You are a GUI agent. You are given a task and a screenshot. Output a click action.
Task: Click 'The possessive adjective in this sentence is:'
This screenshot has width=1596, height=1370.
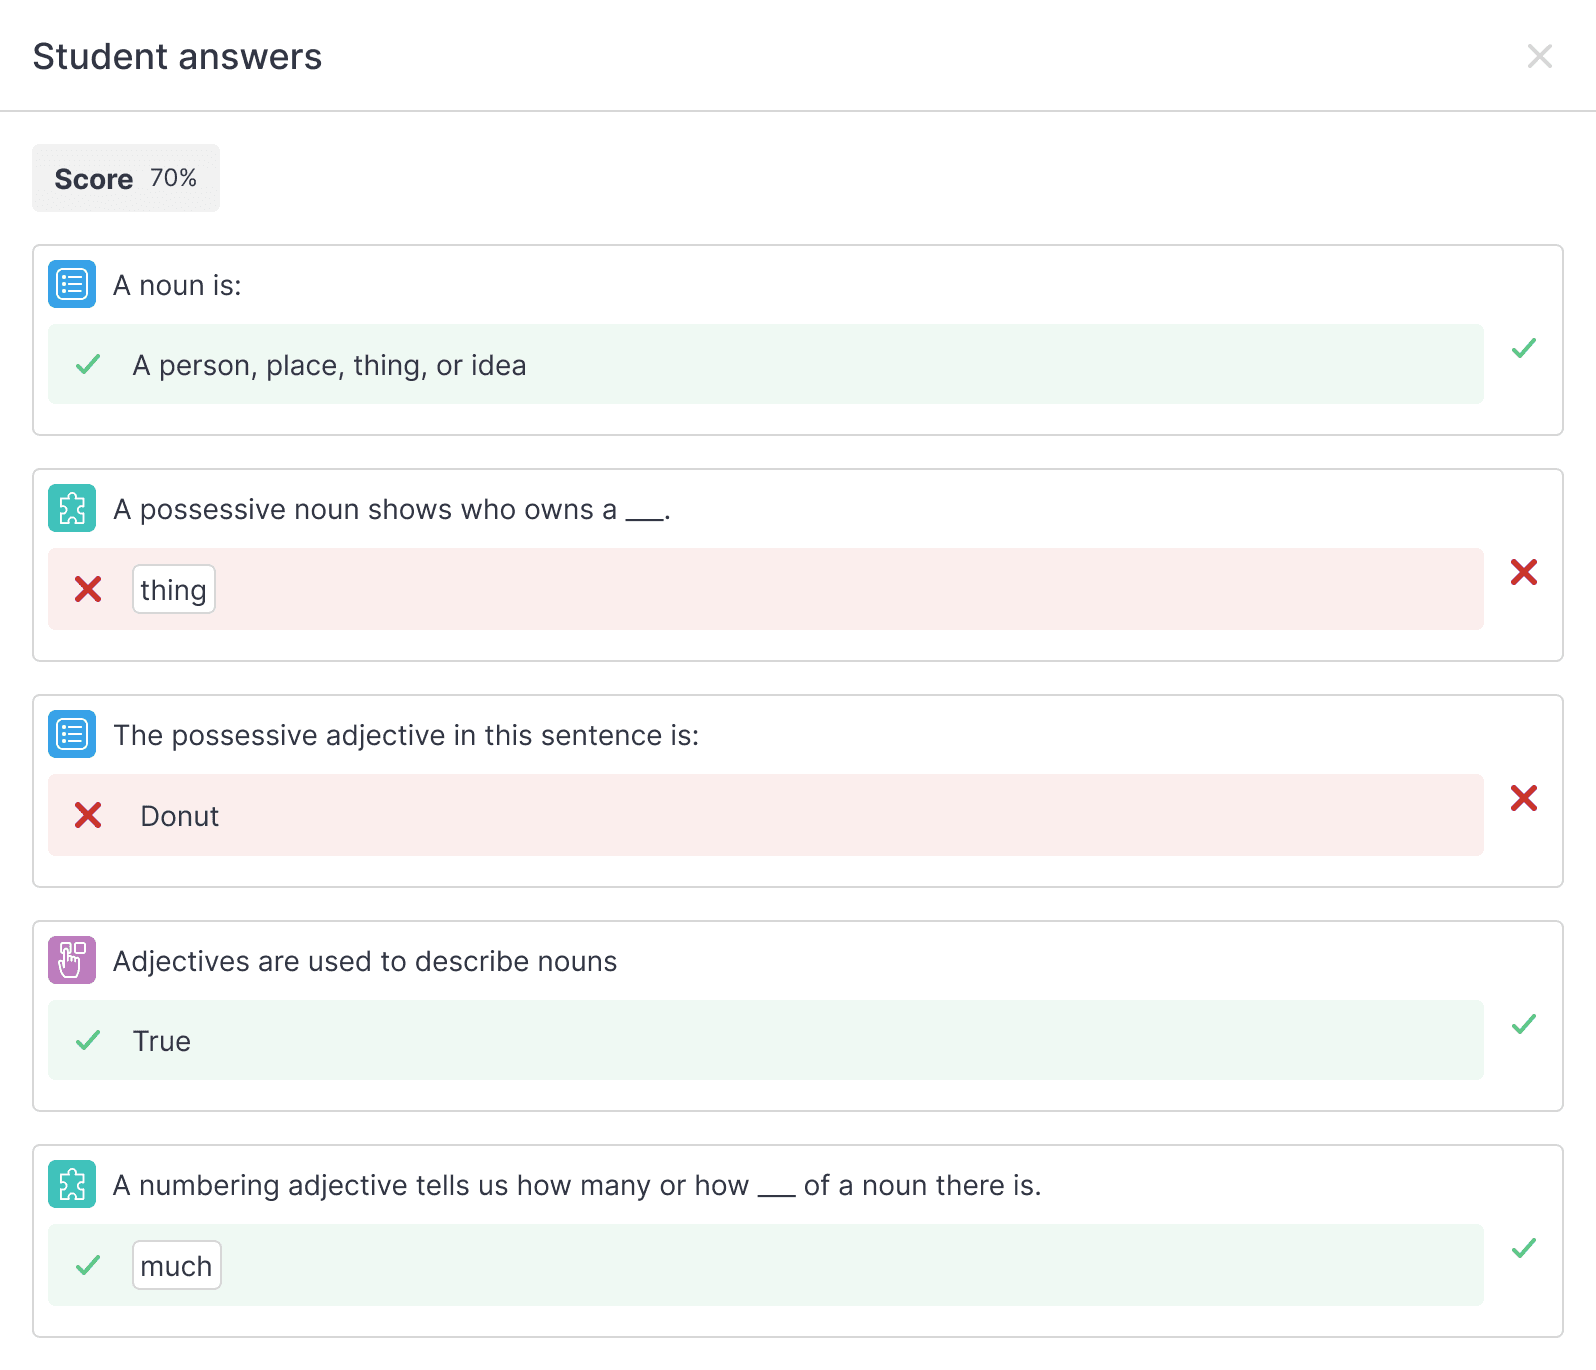(x=406, y=735)
